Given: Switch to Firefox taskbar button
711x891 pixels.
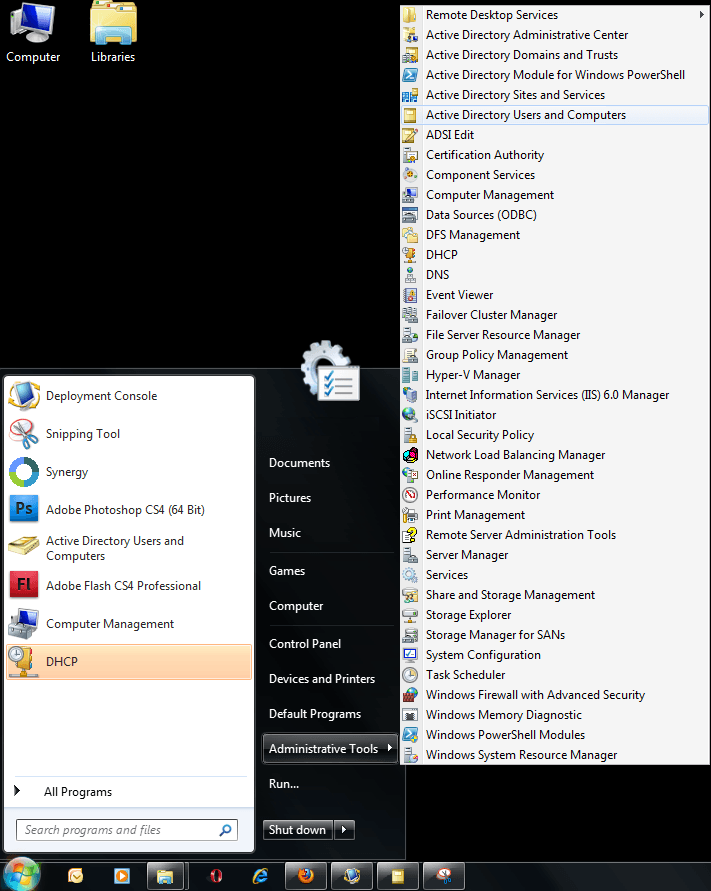Looking at the screenshot, I should pos(306,876).
